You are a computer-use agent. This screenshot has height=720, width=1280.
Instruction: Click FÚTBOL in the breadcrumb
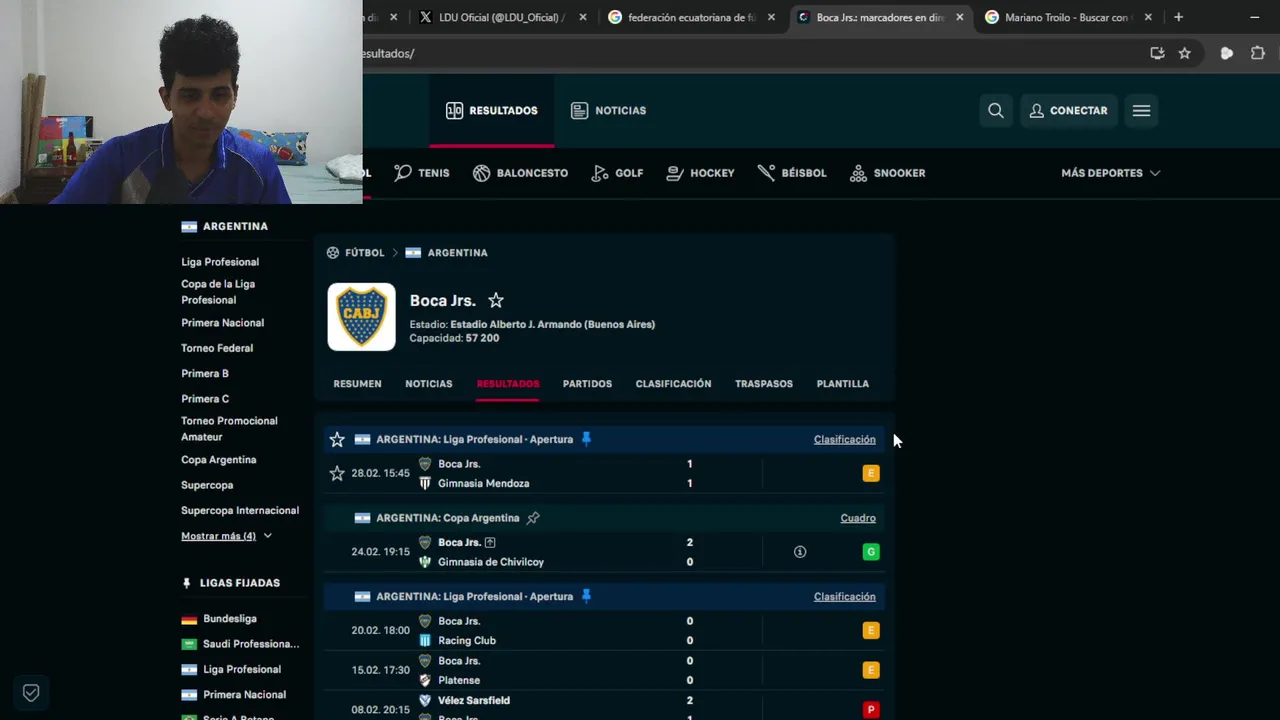tap(364, 253)
